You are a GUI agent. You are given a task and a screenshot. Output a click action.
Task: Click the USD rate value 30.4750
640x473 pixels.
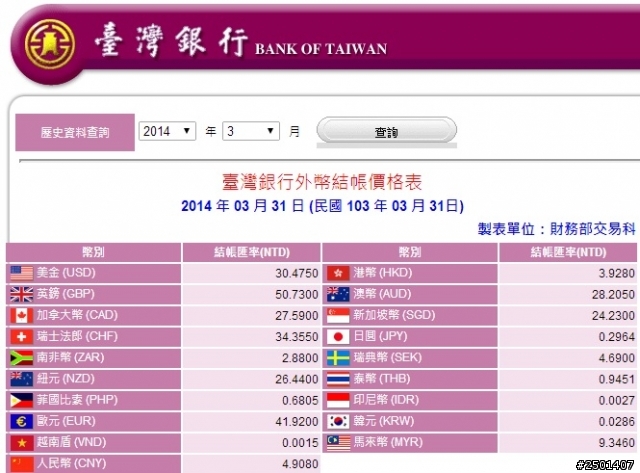[297, 273]
